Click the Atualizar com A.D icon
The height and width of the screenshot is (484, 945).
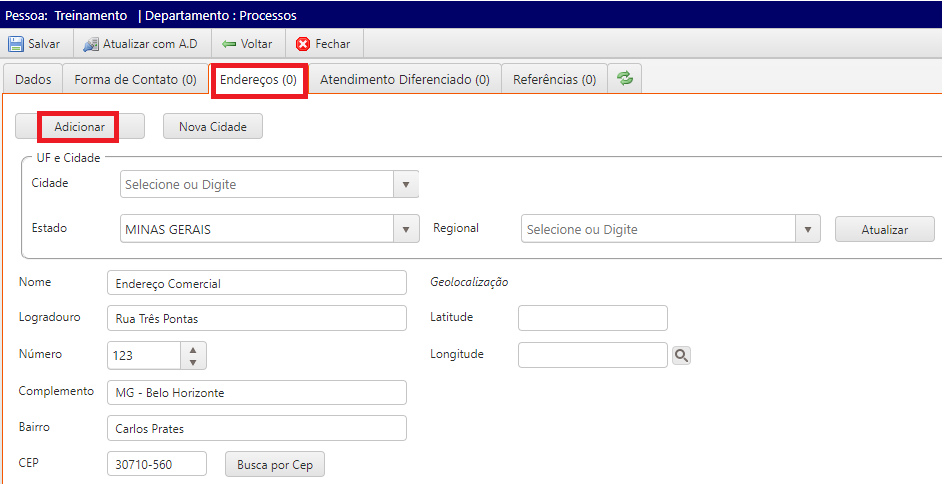91,44
